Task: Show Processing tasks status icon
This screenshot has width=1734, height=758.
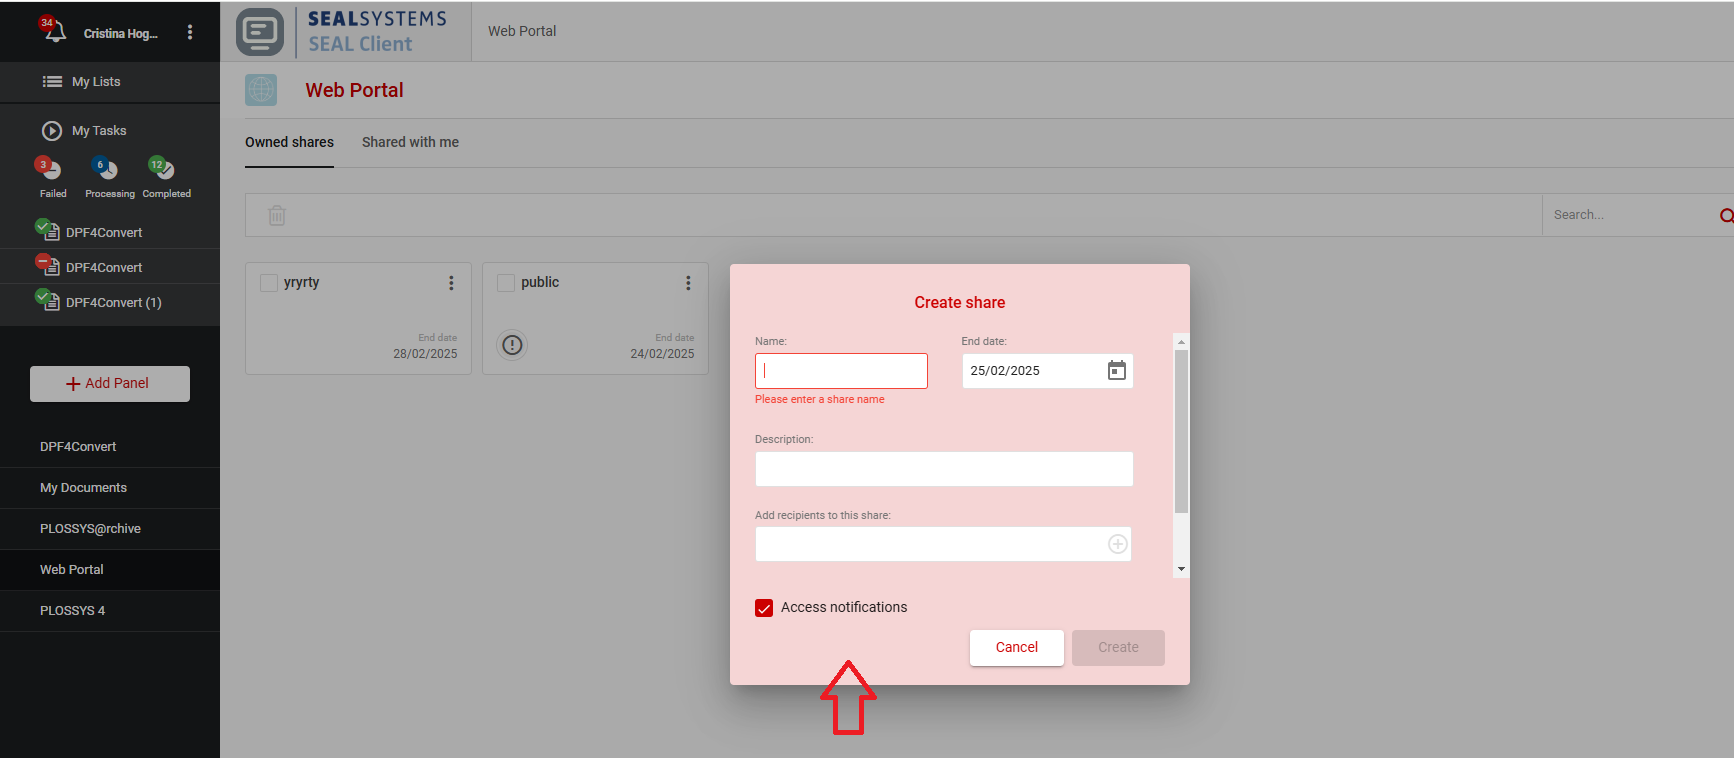Action: pyautogui.click(x=107, y=169)
